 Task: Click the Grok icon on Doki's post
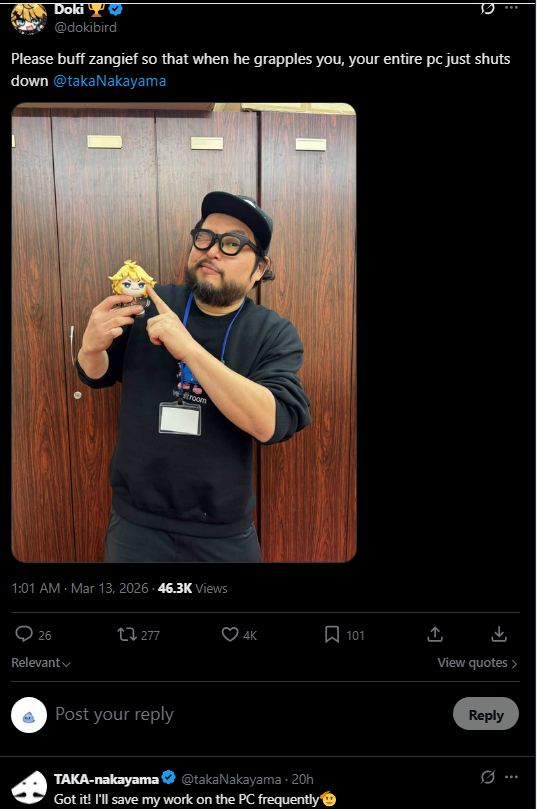[487, 8]
